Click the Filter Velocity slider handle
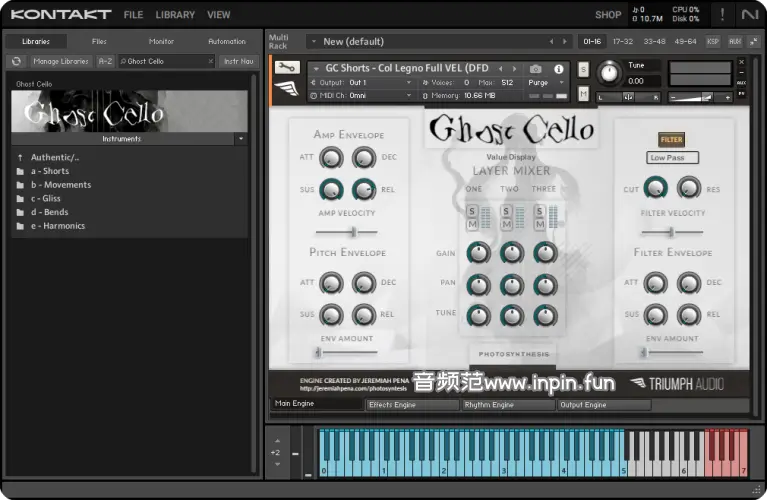The image size is (767, 500). [x=672, y=231]
